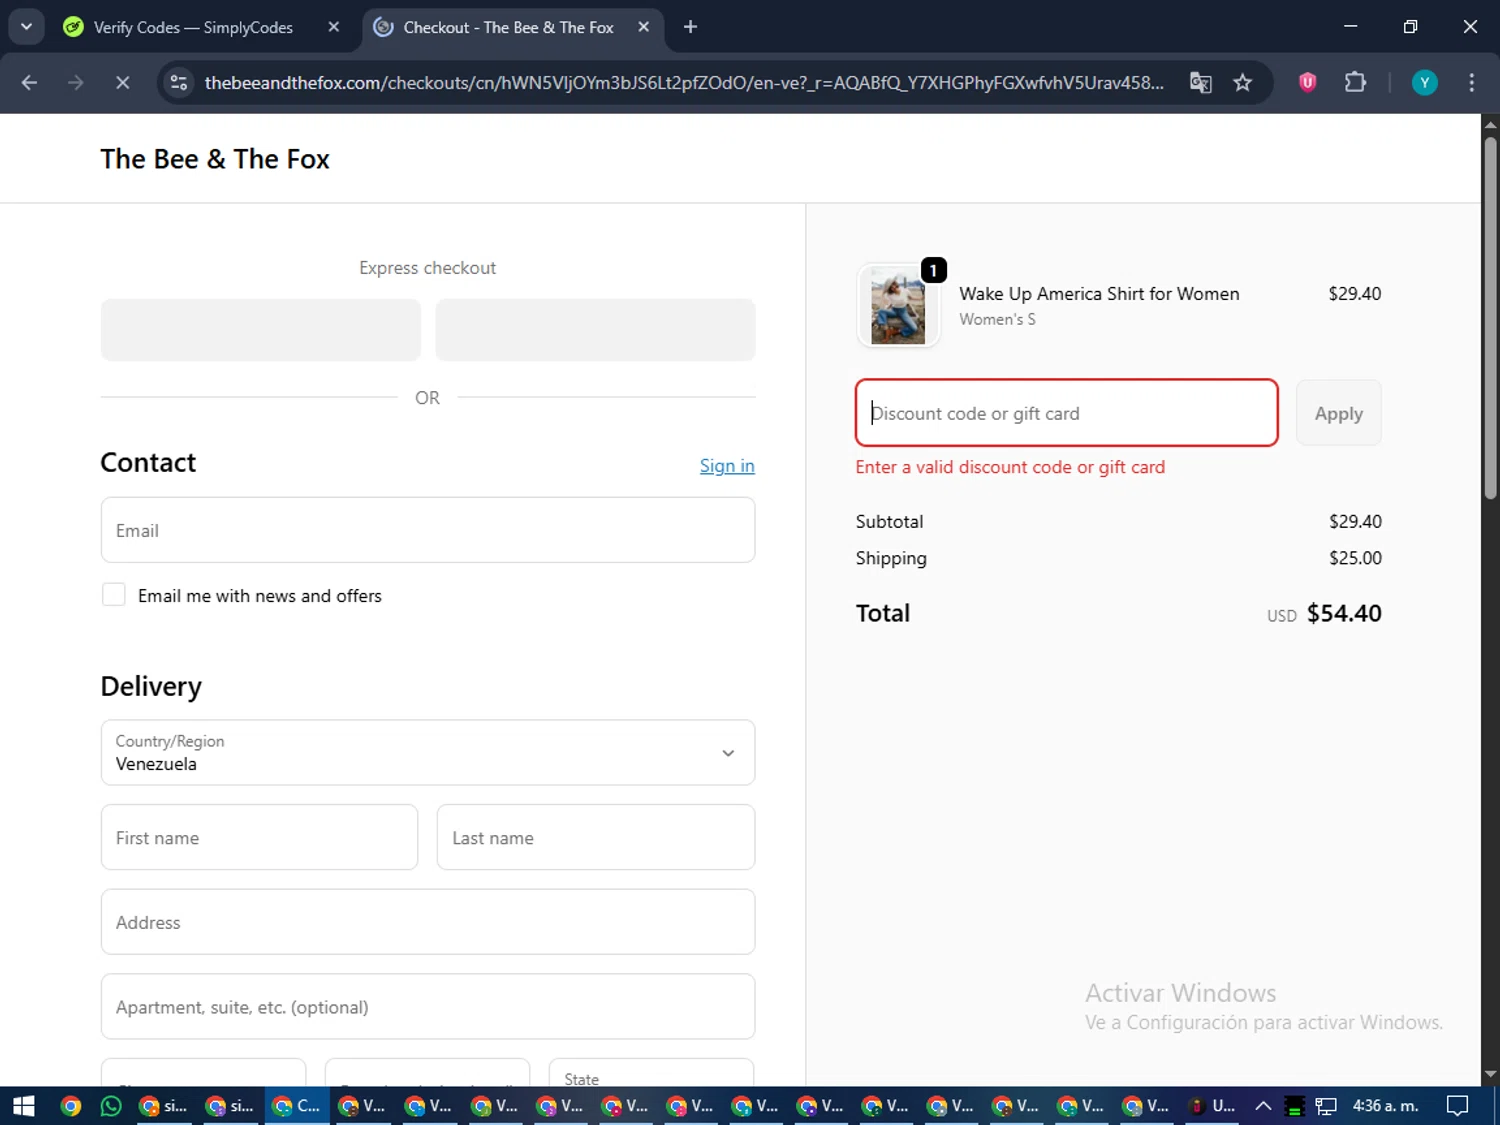Click the scrollbar down arrow
Image resolution: width=1500 pixels, height=1125 pixels.
pos(1490,1074)
